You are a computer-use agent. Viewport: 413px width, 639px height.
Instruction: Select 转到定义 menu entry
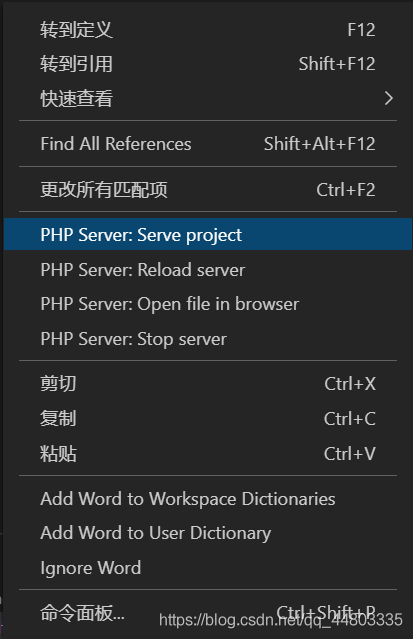(208, 30)
